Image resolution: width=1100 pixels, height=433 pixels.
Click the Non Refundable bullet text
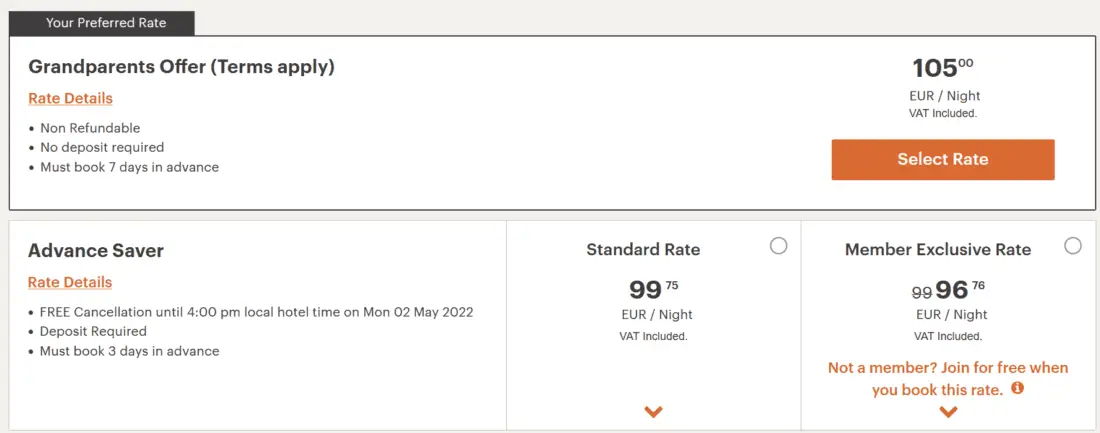click(90, 128)
